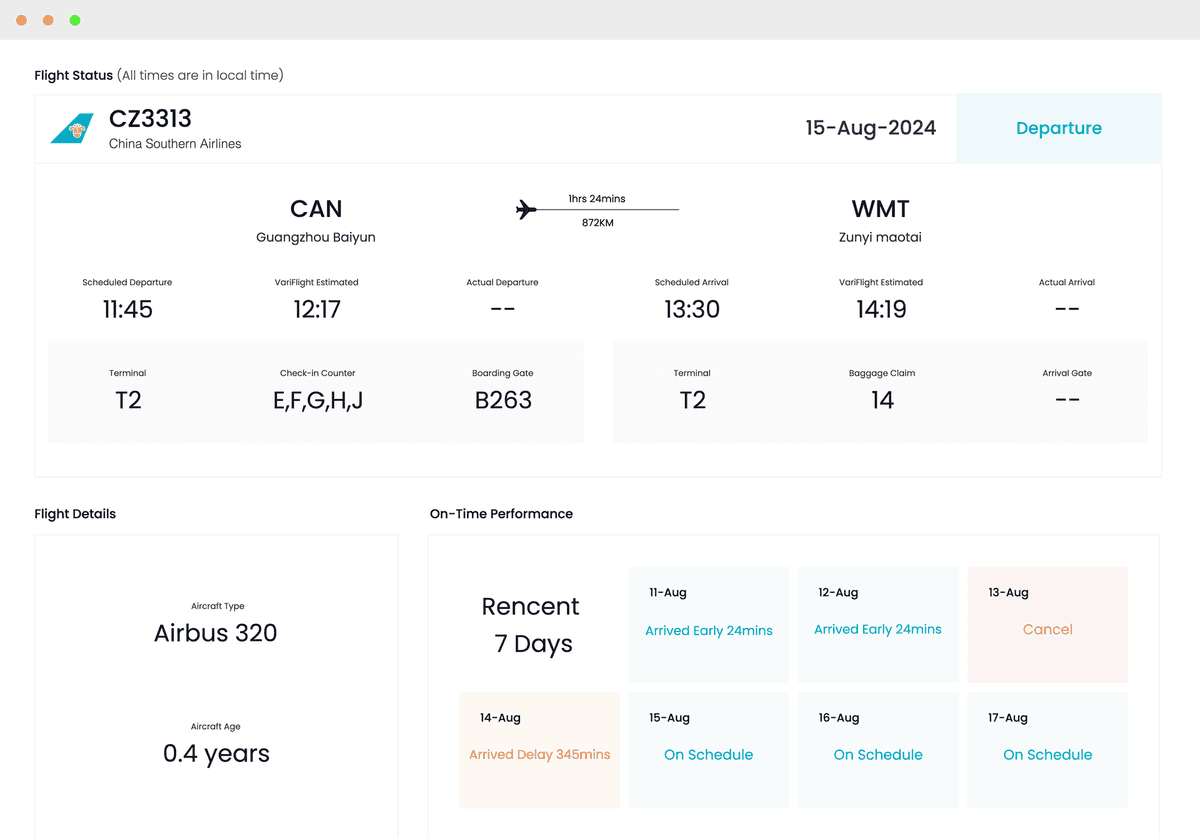This screenshot has height=838, width=1200.
Task: Select the Boarding Gate B263
Action: pyautogui.click(x=503, y=399)
